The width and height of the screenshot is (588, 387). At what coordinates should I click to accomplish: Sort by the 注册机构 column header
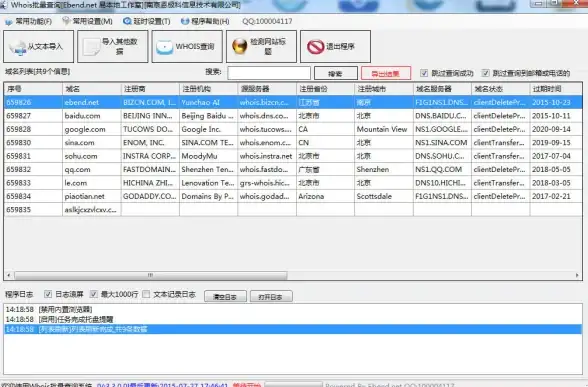pyautogui.click(x=208, y=89)
